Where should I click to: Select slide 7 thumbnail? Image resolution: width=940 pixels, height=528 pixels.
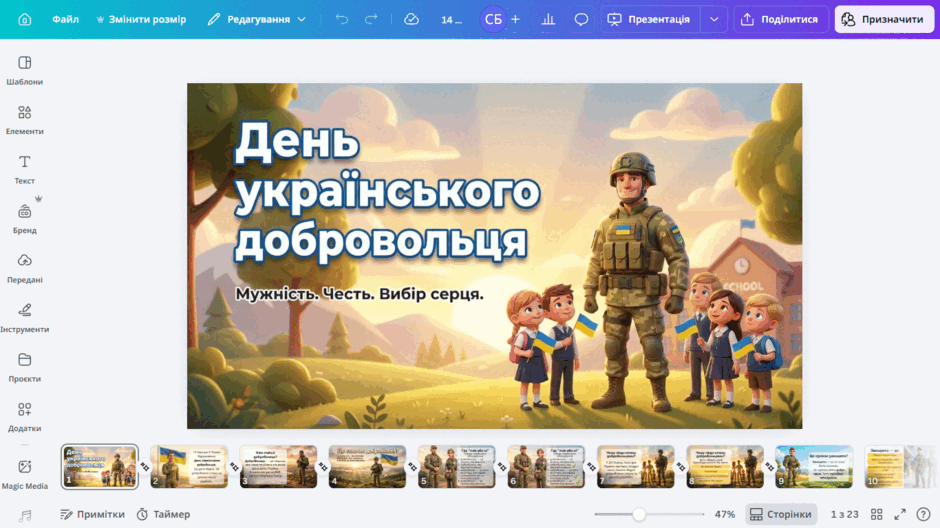click(635, 466)
